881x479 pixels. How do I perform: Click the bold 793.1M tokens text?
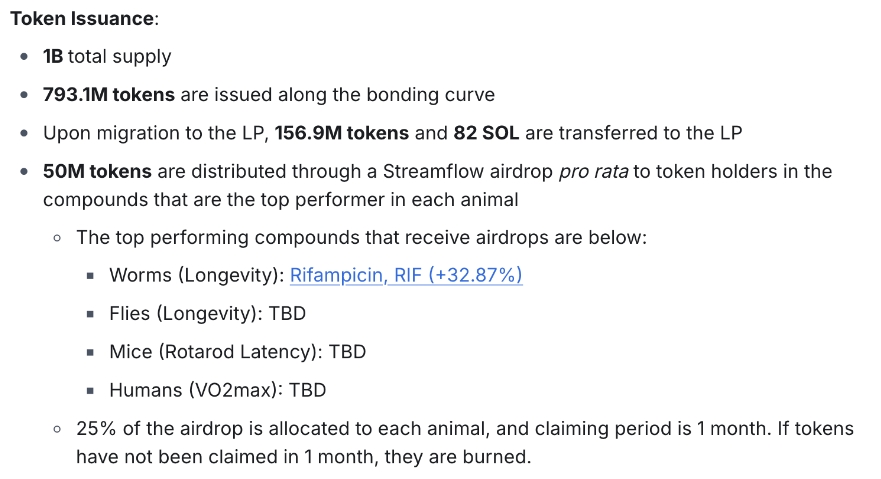[108, 94]
